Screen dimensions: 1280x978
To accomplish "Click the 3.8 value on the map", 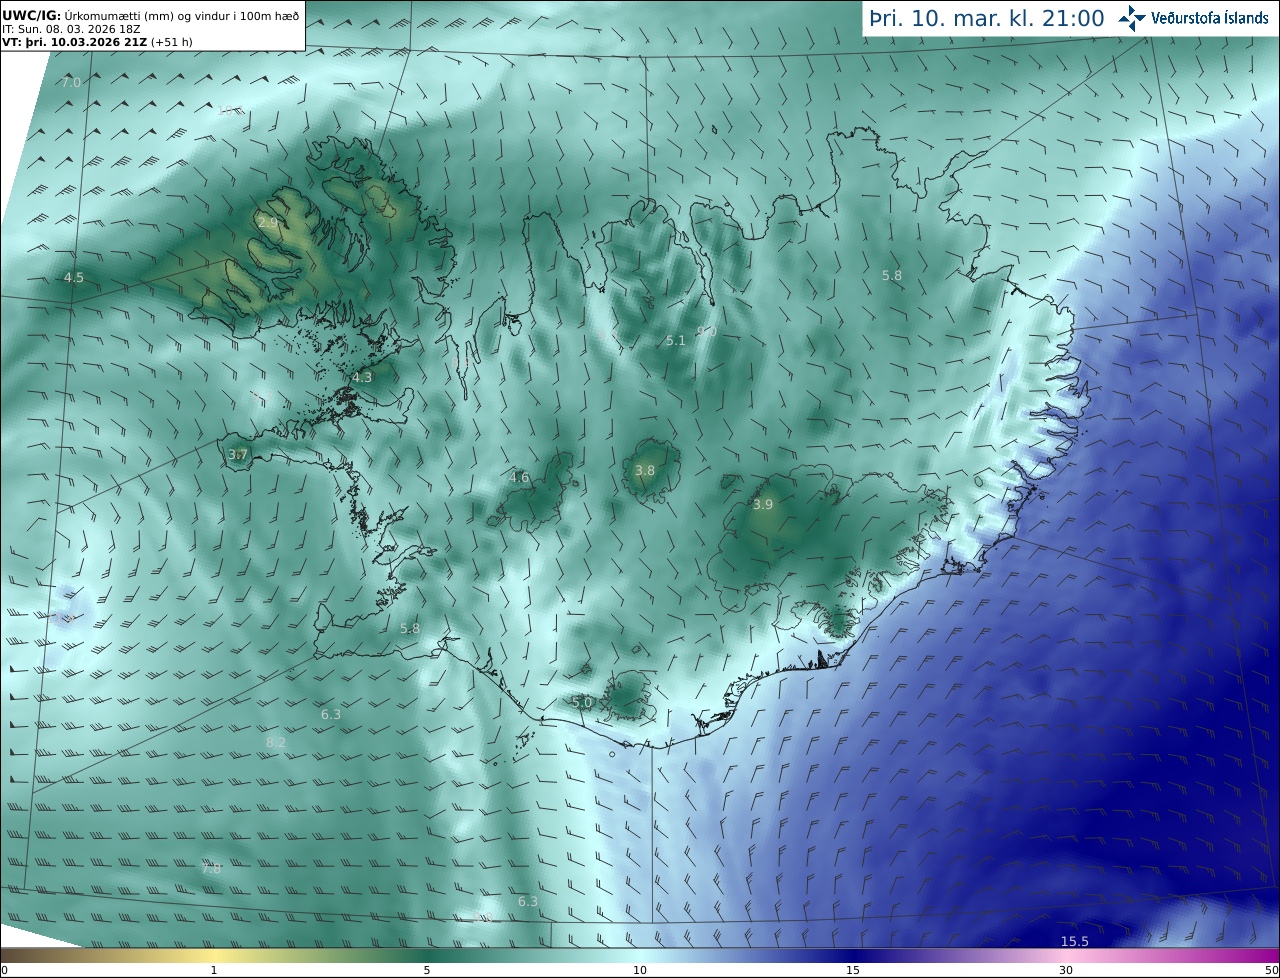I will coord(645,470).
